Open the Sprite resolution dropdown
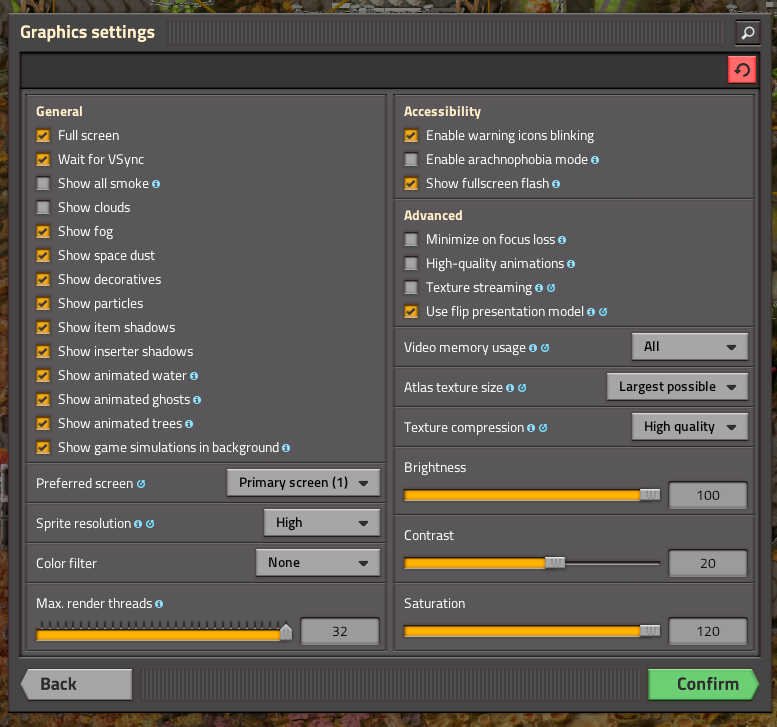The image size is (777, 727). coord(321,522)
